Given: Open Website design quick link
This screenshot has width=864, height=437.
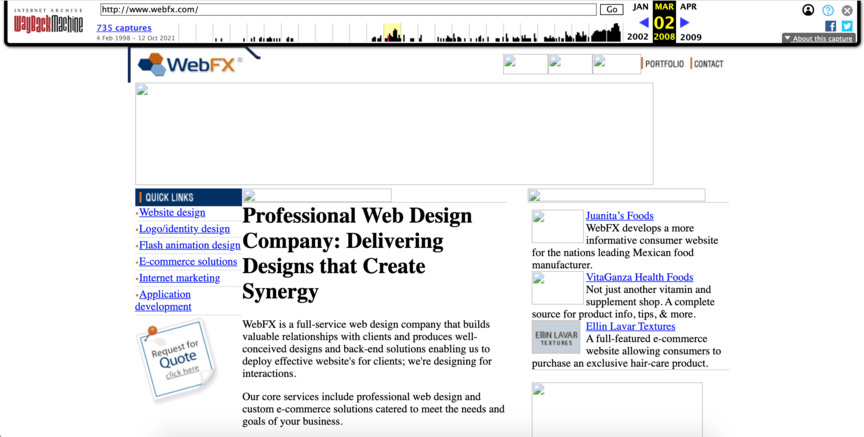Looking at the screenshot, I should click(x=172, y=212).
